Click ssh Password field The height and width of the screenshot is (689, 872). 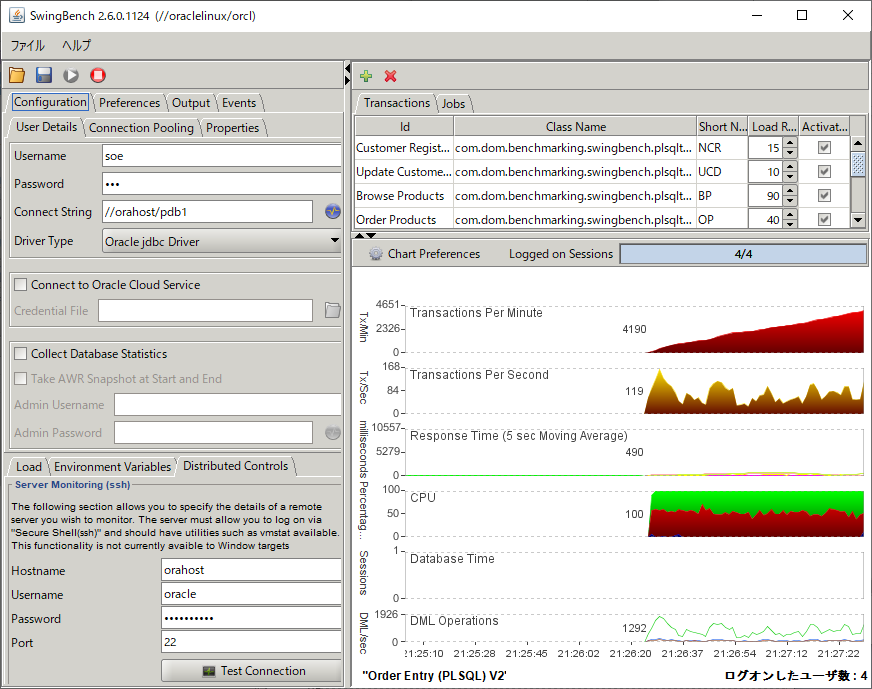pyautogui.click(x=251, y=618)
